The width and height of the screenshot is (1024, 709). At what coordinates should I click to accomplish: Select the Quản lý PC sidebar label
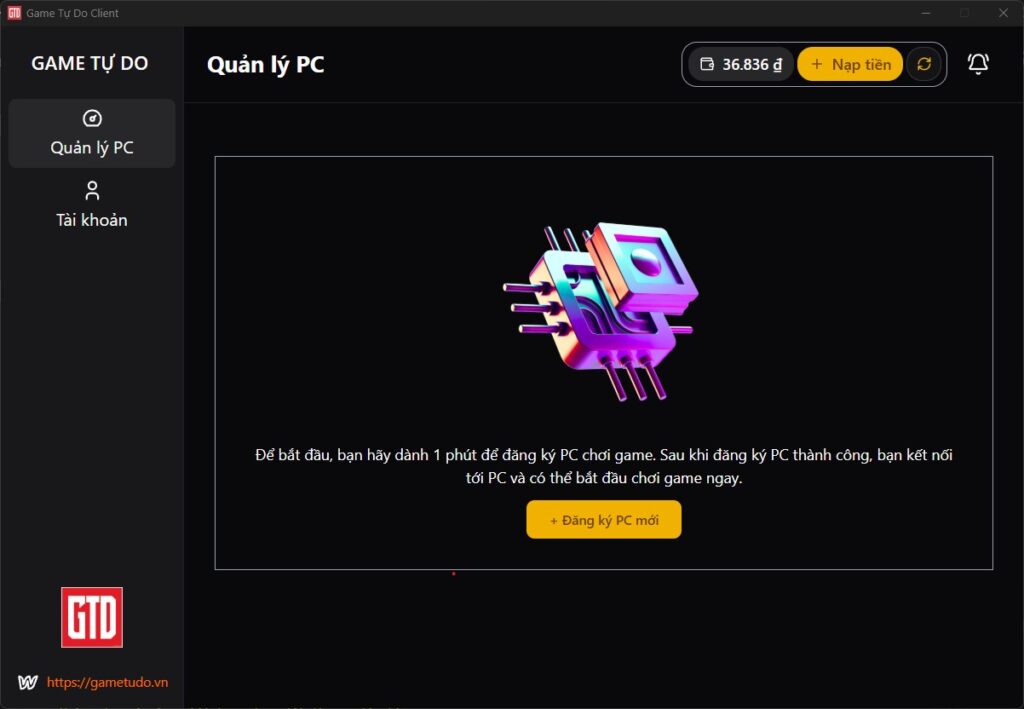tap(92, 148)
